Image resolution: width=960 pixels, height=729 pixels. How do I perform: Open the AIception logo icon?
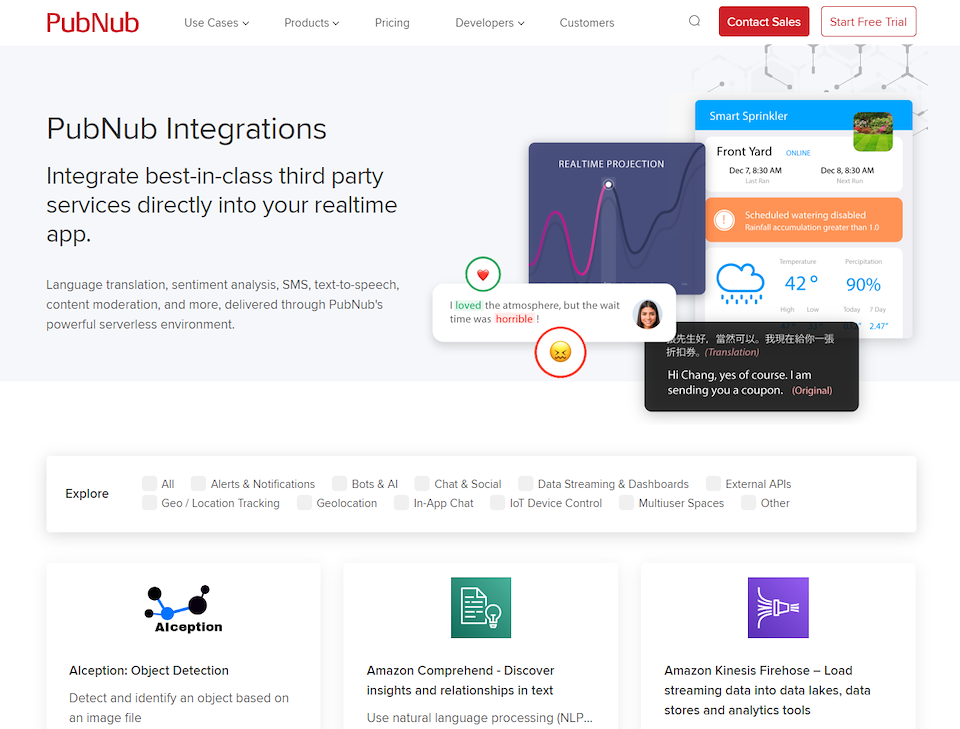click(x=182, y=608)
